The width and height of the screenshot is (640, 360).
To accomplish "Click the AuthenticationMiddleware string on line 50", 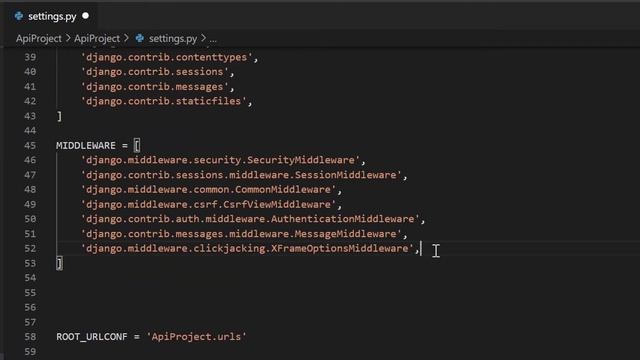I will [x=250, y=219].
